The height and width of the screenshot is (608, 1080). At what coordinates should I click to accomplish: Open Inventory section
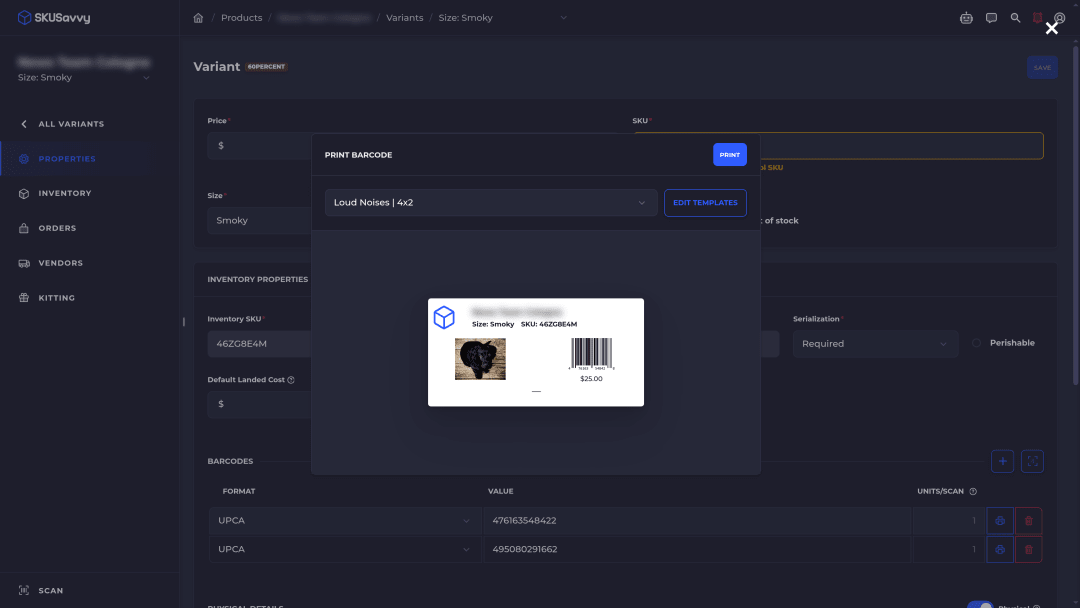point(65,193)
